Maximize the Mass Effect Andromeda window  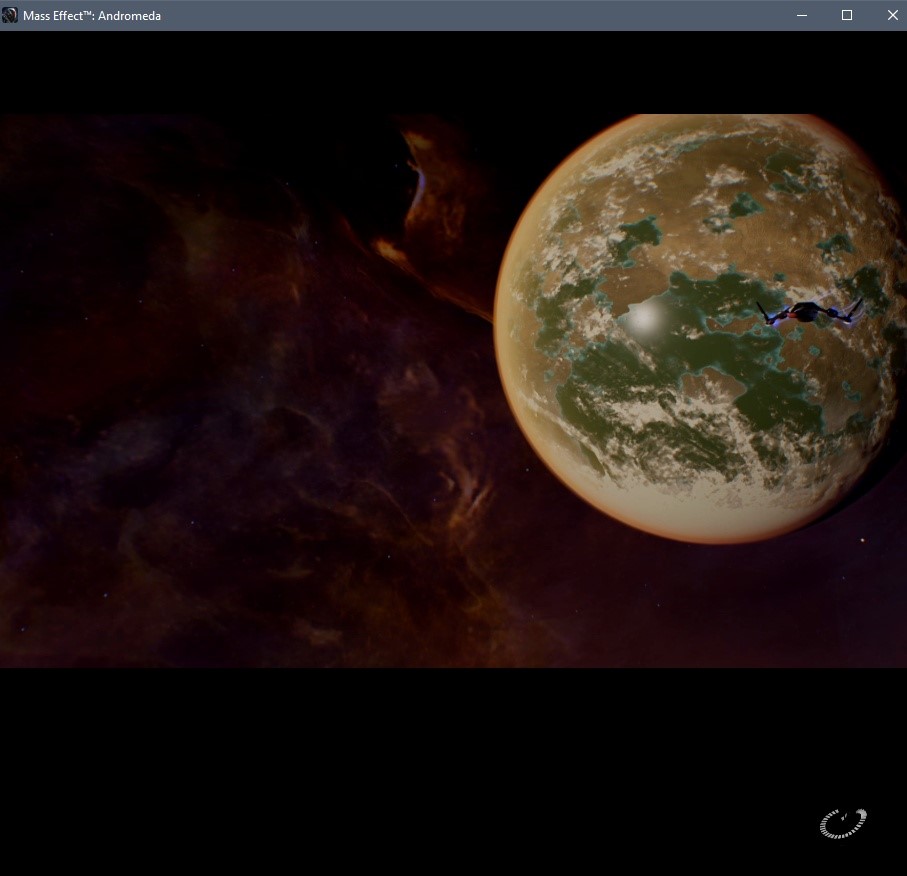tap(847, 15)
